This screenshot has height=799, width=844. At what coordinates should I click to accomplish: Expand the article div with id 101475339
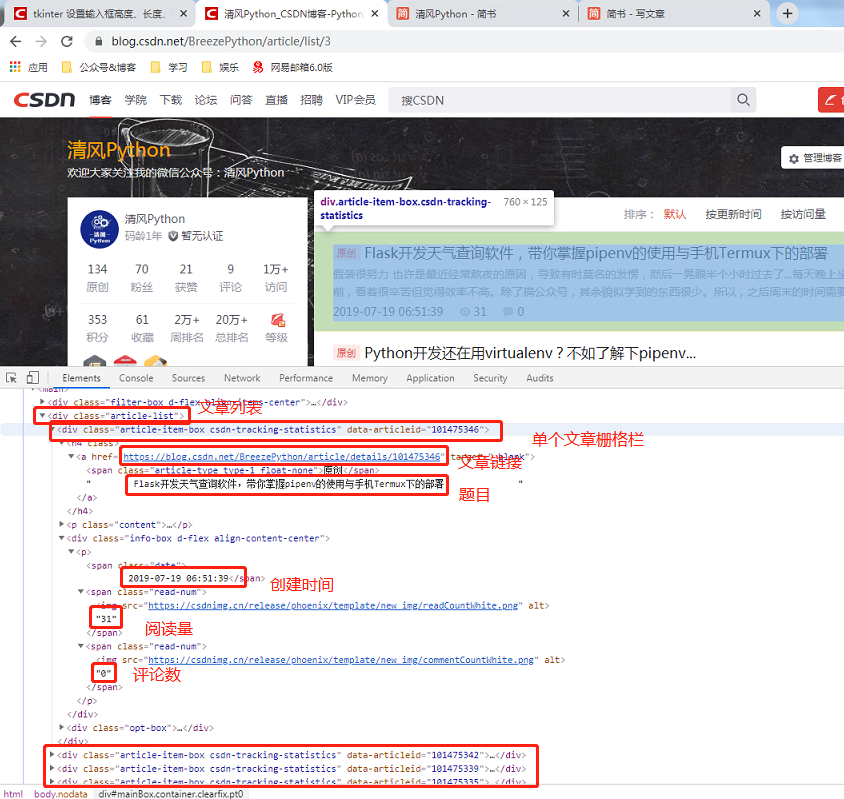[52, 768]
